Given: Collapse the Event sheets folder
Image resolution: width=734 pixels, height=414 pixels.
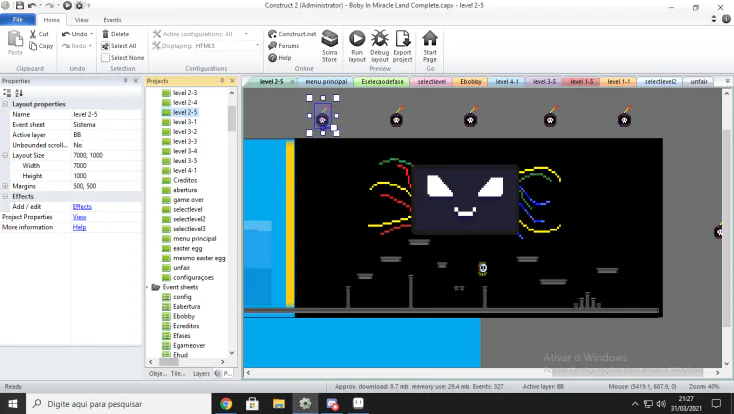Looking at the screenshot, I should tap(147, 287).
